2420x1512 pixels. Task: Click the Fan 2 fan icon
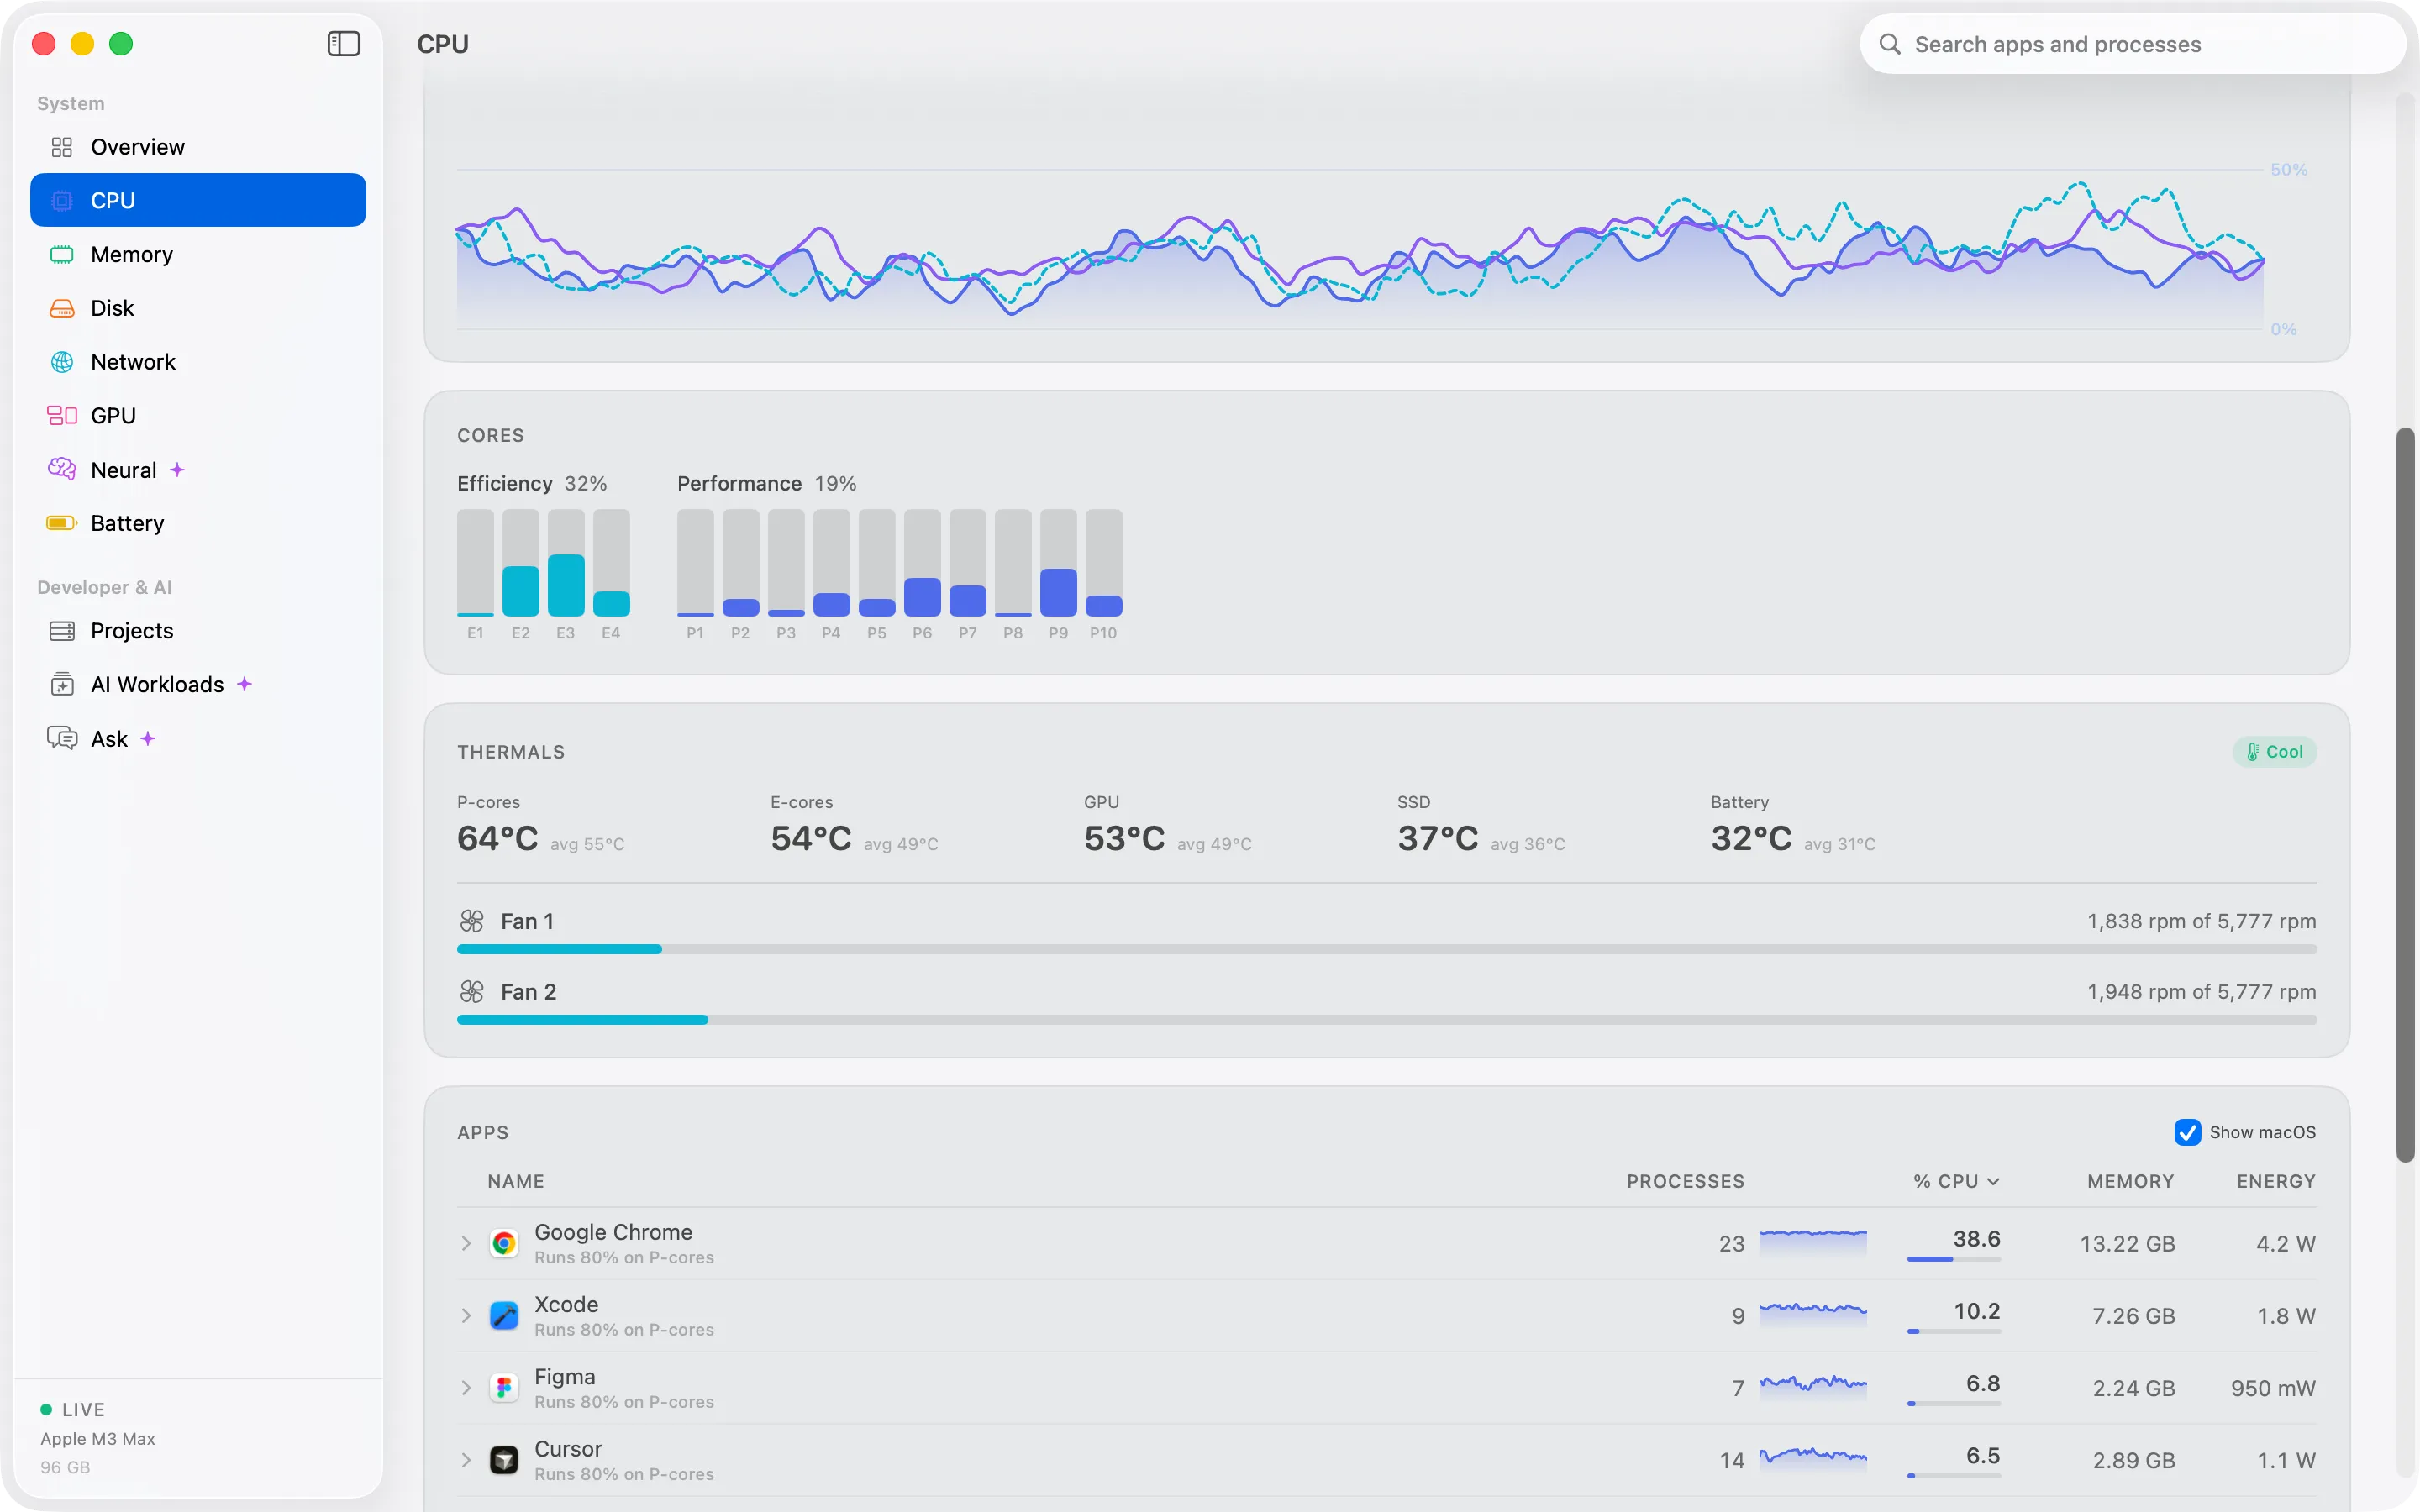472,991
